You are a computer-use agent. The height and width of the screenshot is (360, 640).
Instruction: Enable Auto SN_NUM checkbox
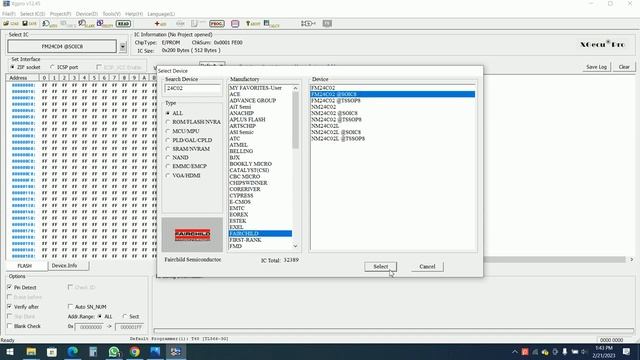[x=70, y=307]
